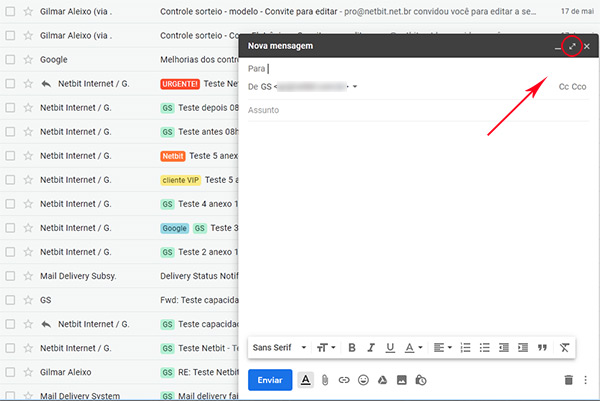Attach a file with paperclip icon
The height and width of the screenshot is (401, 600).
point(324,380)
